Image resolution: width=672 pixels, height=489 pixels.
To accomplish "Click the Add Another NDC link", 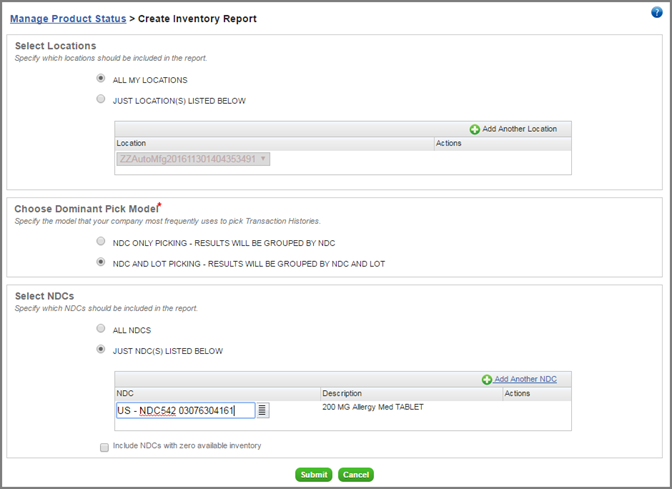I will (x=525, y=379).
